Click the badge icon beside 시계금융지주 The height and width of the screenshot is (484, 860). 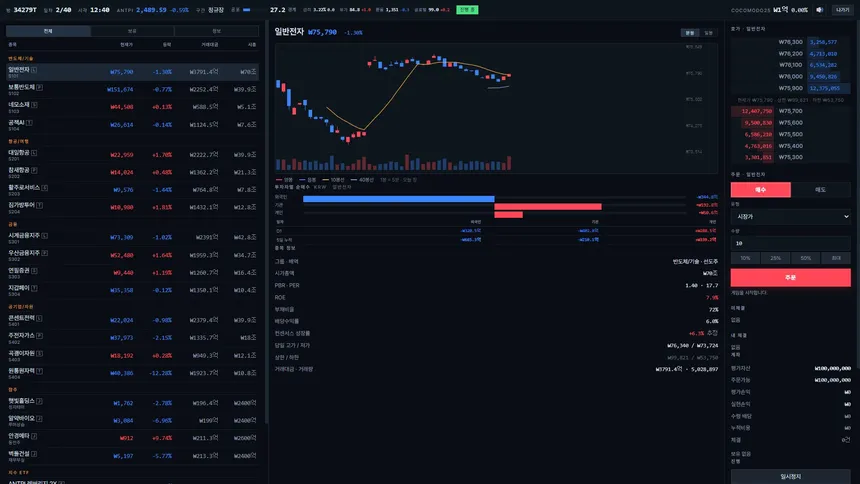pyautogui.click(x=44, y=235)
